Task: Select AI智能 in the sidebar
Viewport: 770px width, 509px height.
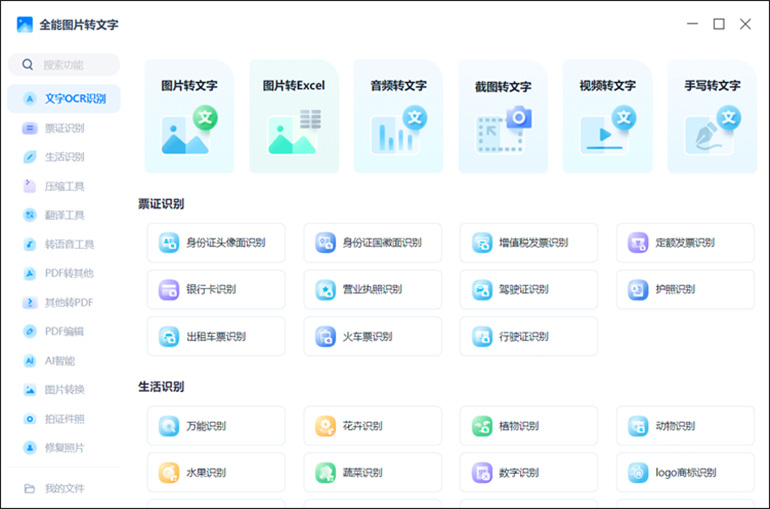Action: click(60, 360)
